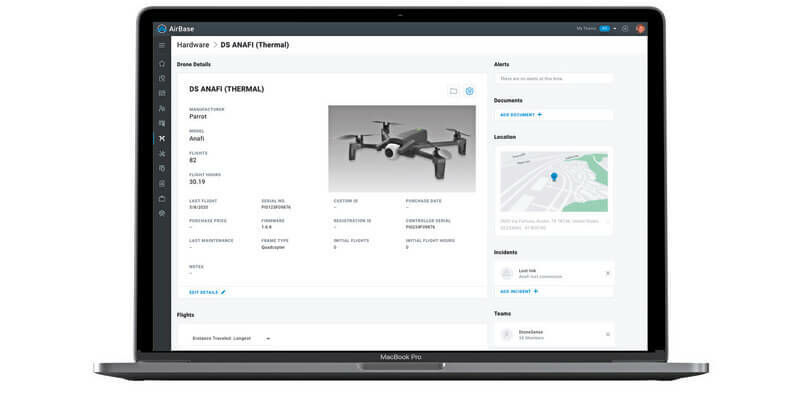Go to Home via sidebar house icon
Screen dimensions: 800x400
[x=162, y=64]
